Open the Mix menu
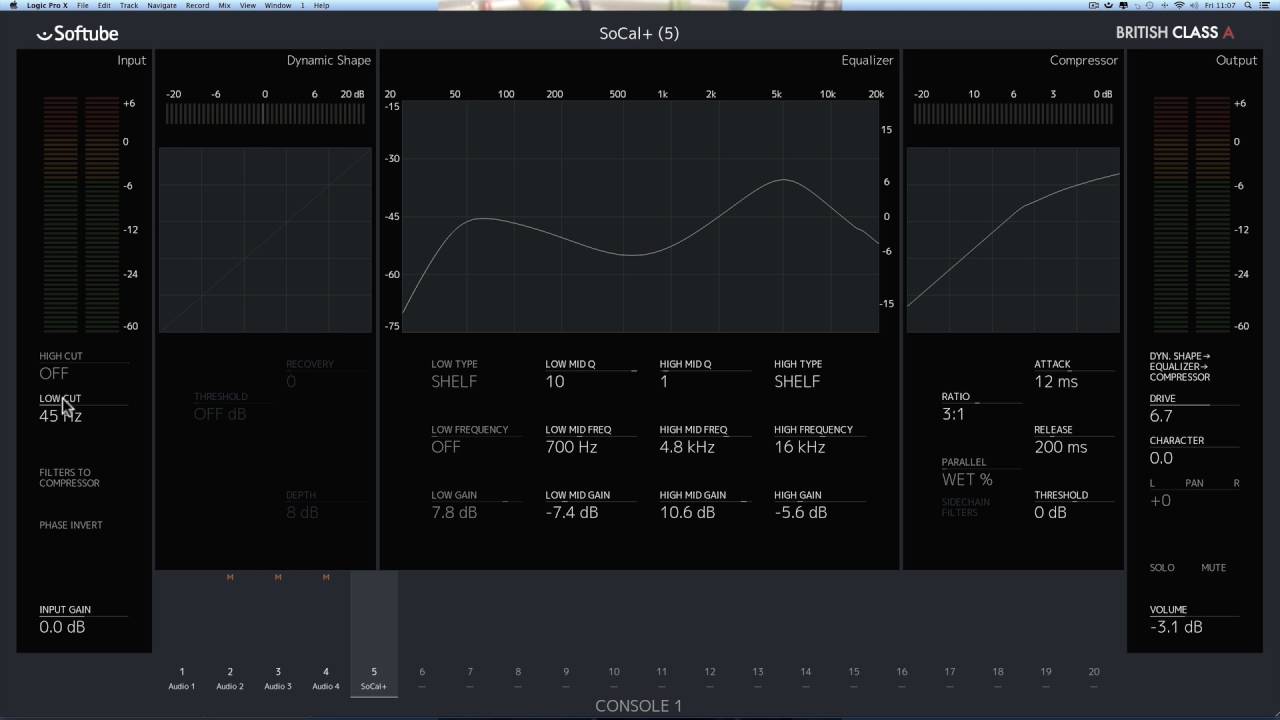Viewport: 1280px width, 720px height. (x=224, y=5)
